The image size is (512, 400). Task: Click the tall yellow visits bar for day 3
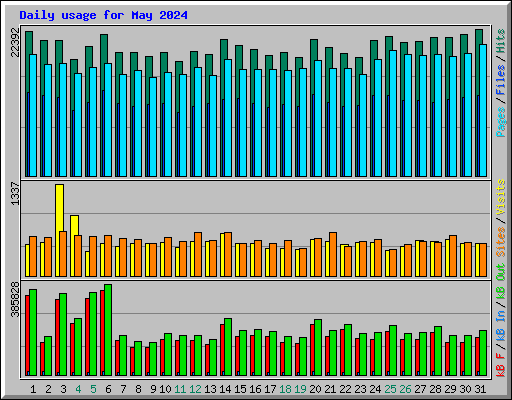point(59,207)
